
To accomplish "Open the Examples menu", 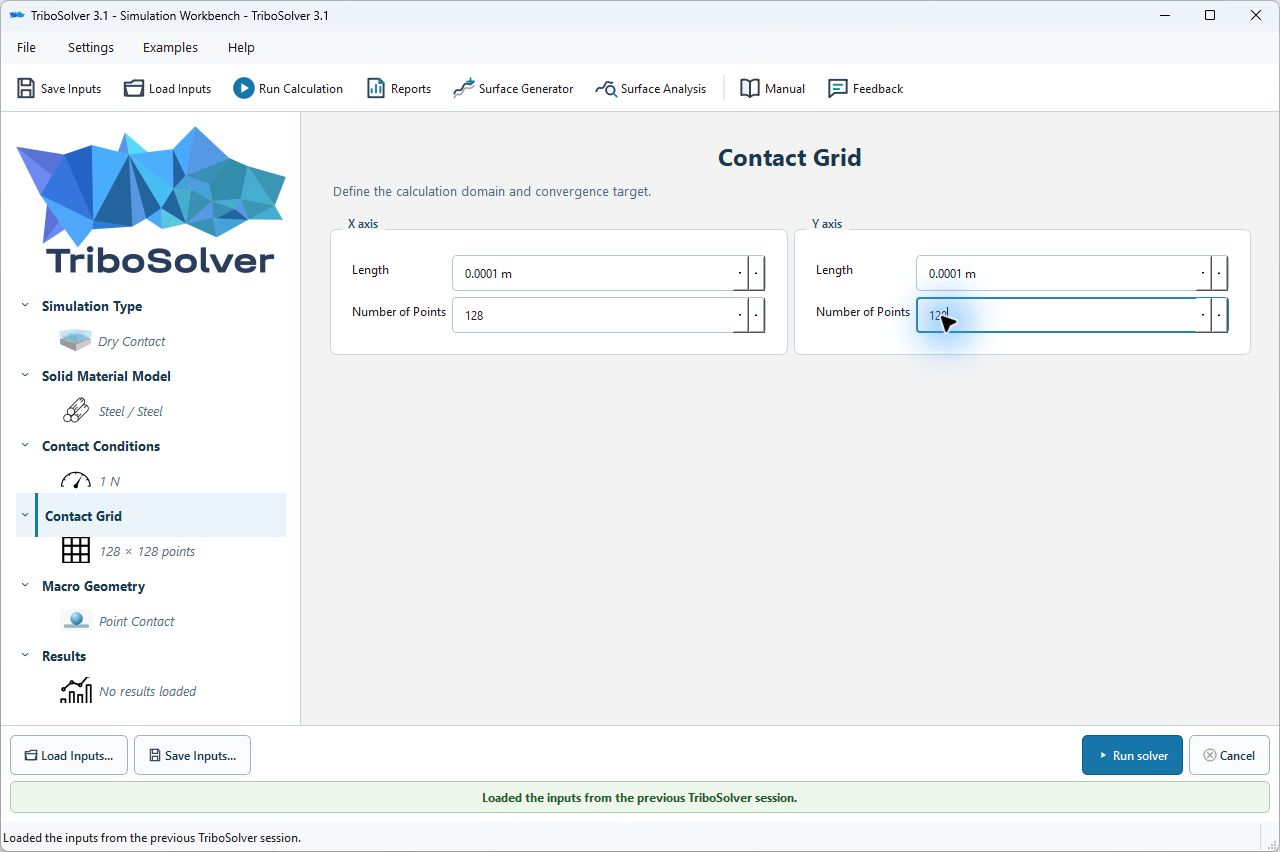I will pyautogui.click(x=170, y=47).
